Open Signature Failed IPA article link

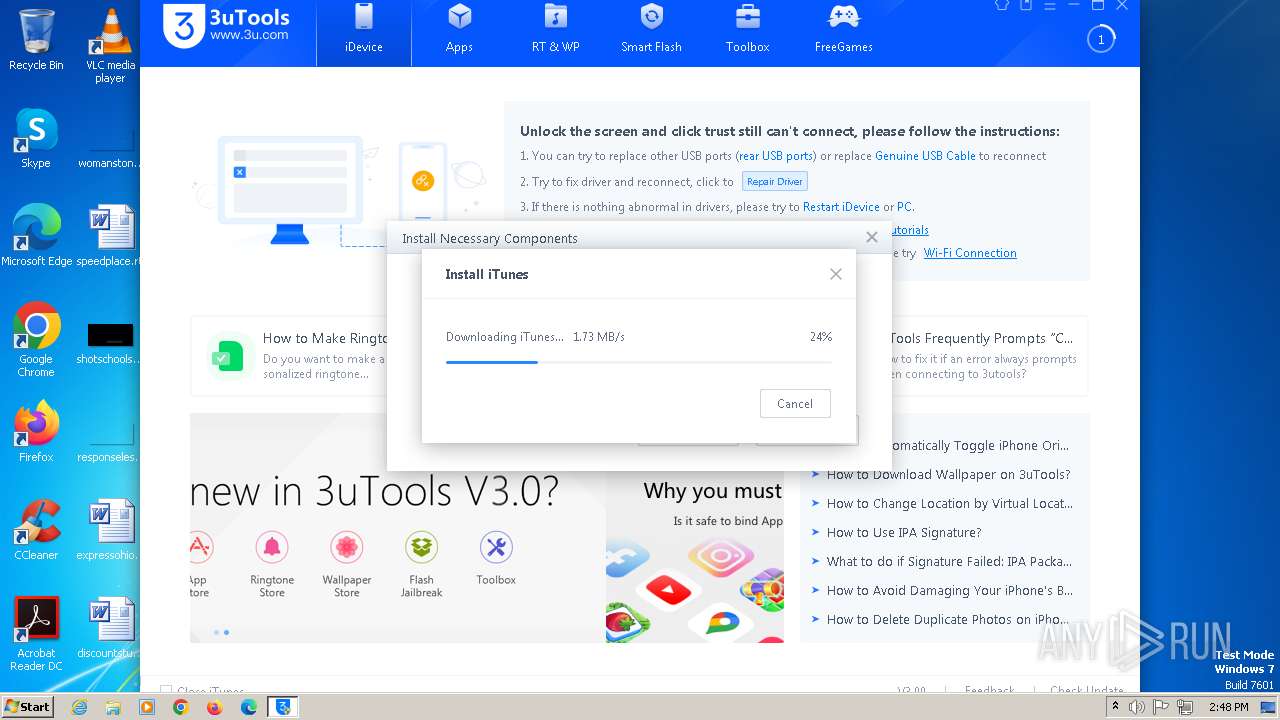(x=949, y=562)
